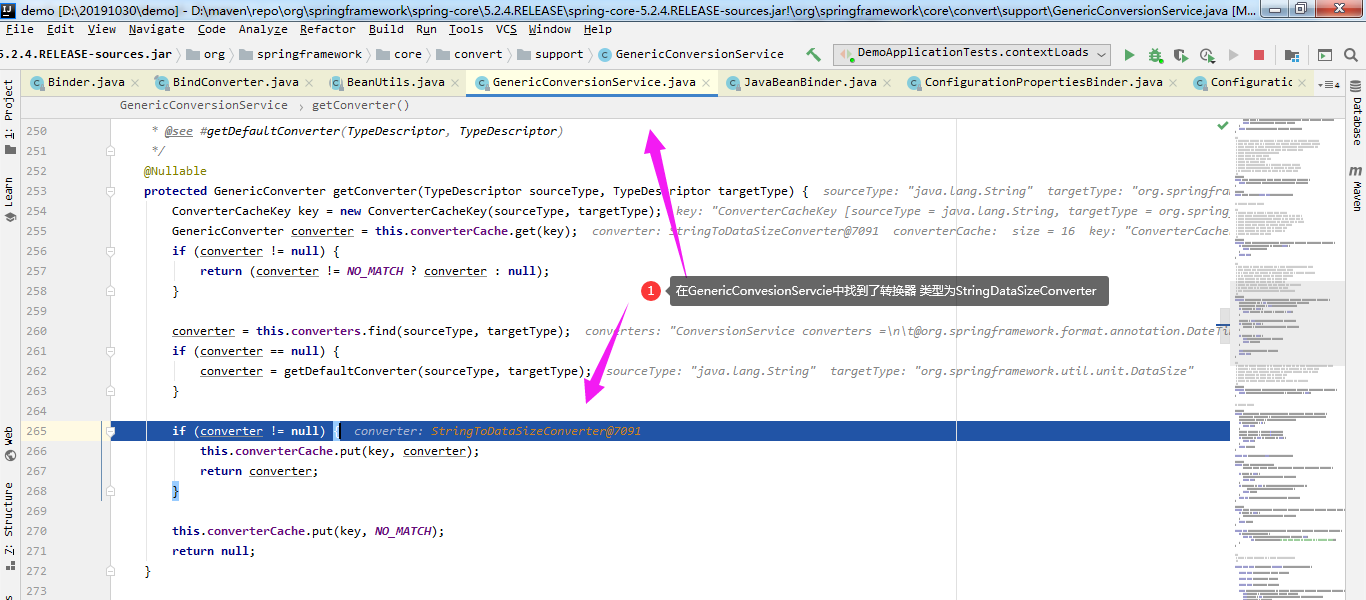
Task: Collapse the fold marker at line 265
Action: coord(112,431)
